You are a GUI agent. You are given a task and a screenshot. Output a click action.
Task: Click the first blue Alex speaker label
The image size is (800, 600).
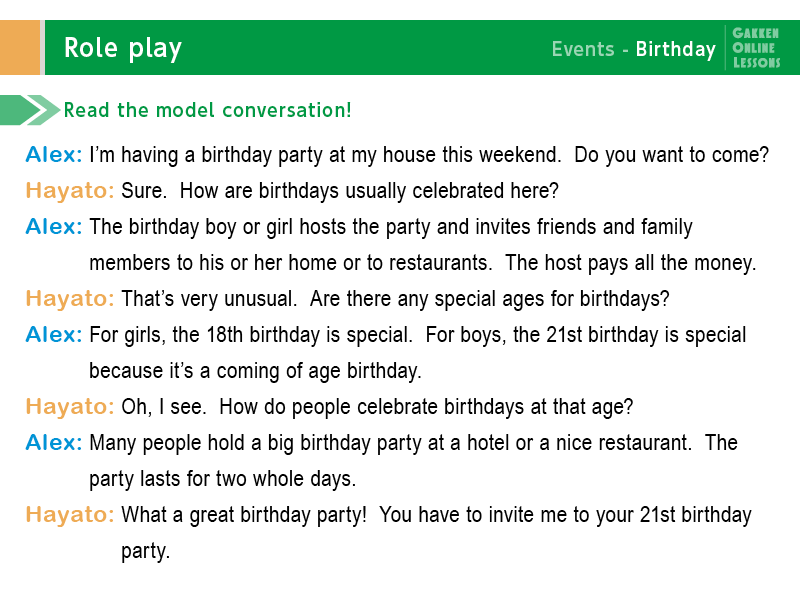coord(54,155)
